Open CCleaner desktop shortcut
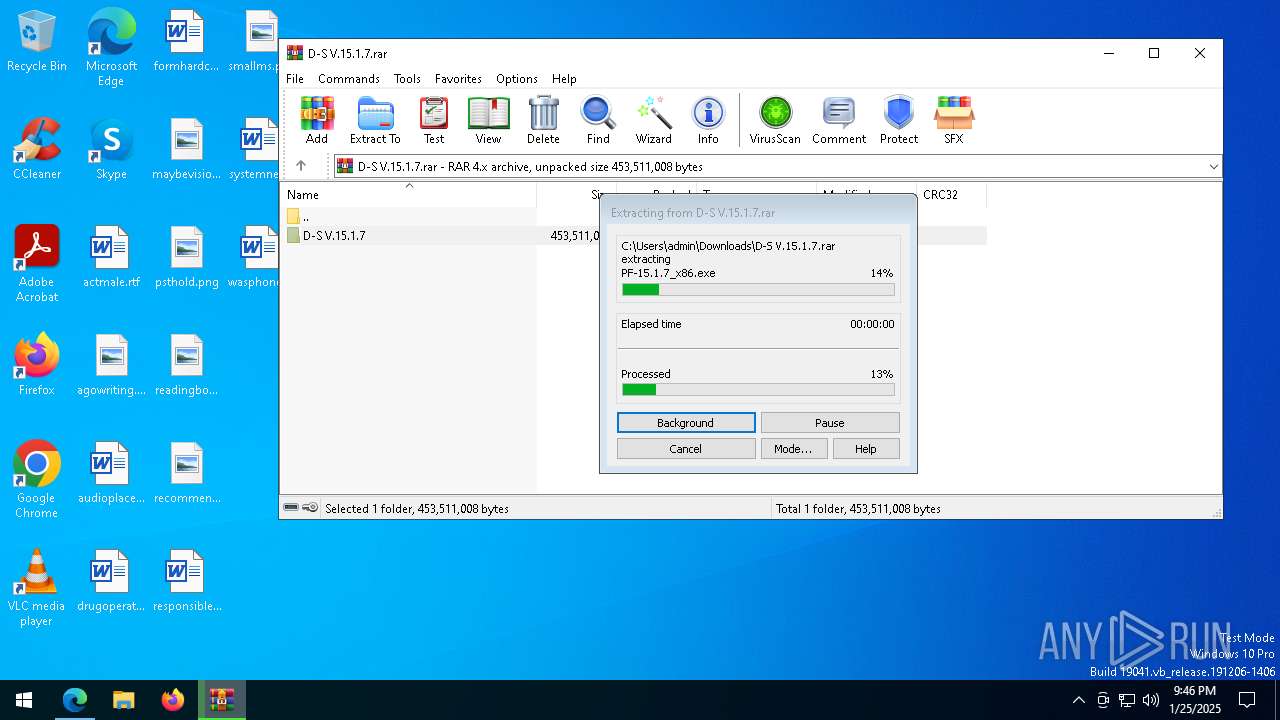The width and height of the screenshot is (1280, 720). point(37,150)
